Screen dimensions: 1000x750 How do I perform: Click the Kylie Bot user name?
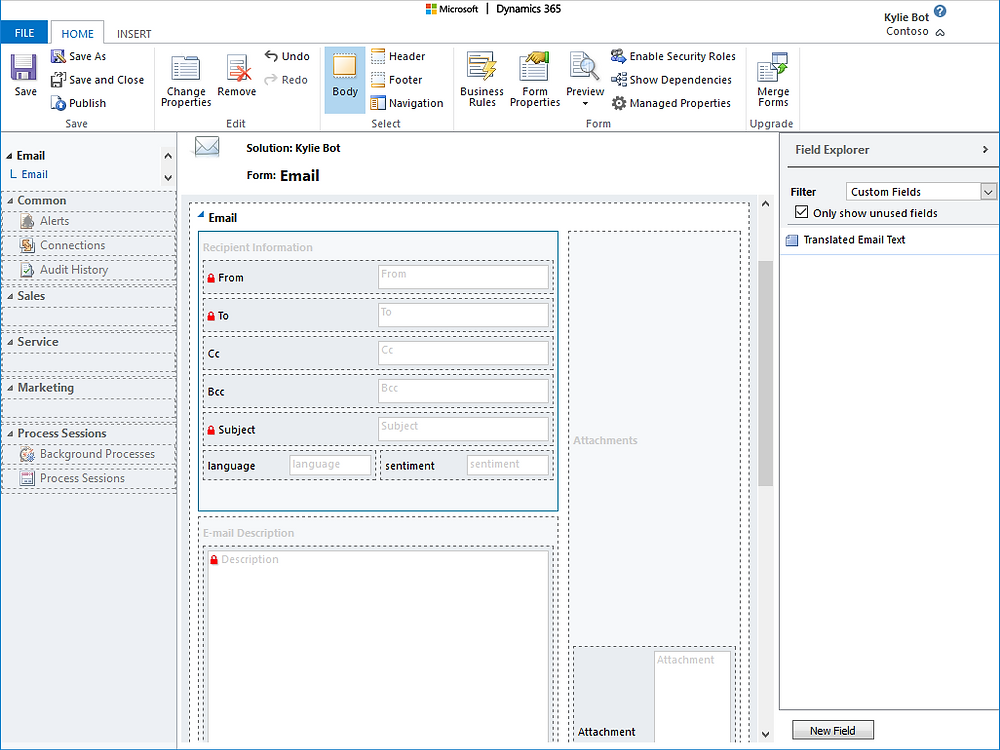pyautogui.click(x=906, y=17)
